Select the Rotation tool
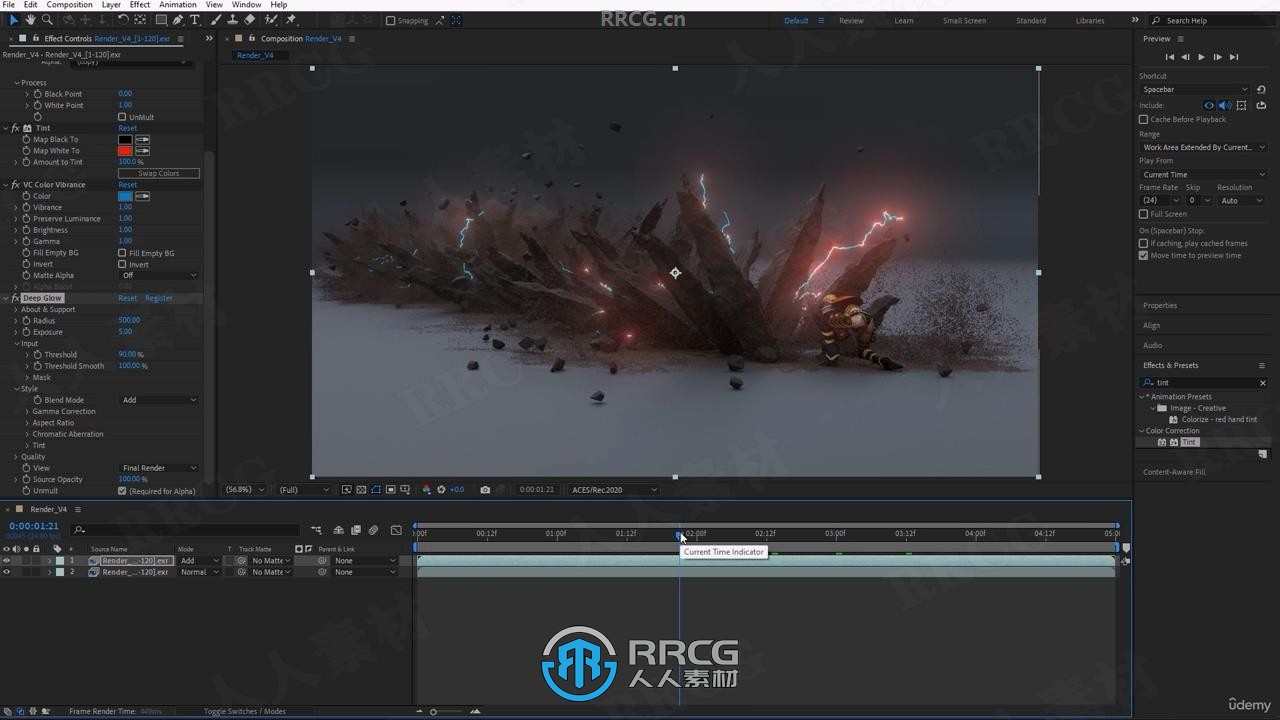Viewport: 1280px width, 720px height. (123, 20)
